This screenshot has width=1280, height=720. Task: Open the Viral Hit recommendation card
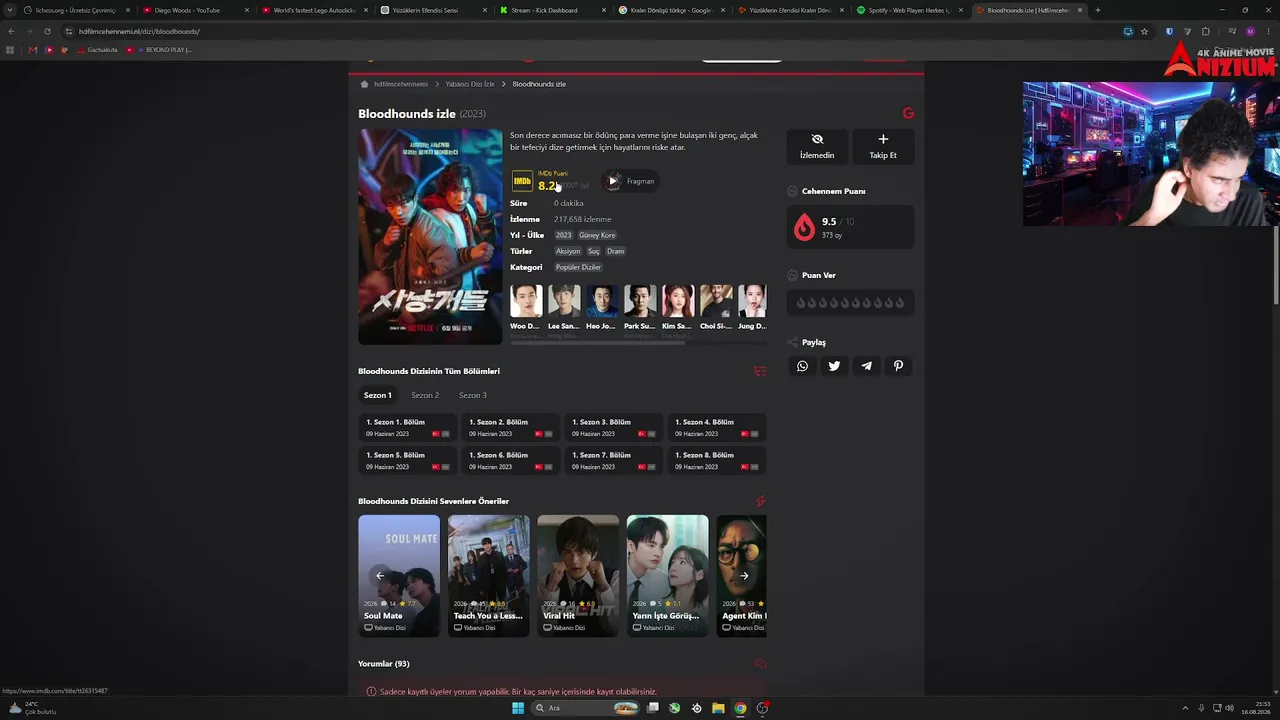(x=578, y=576)
